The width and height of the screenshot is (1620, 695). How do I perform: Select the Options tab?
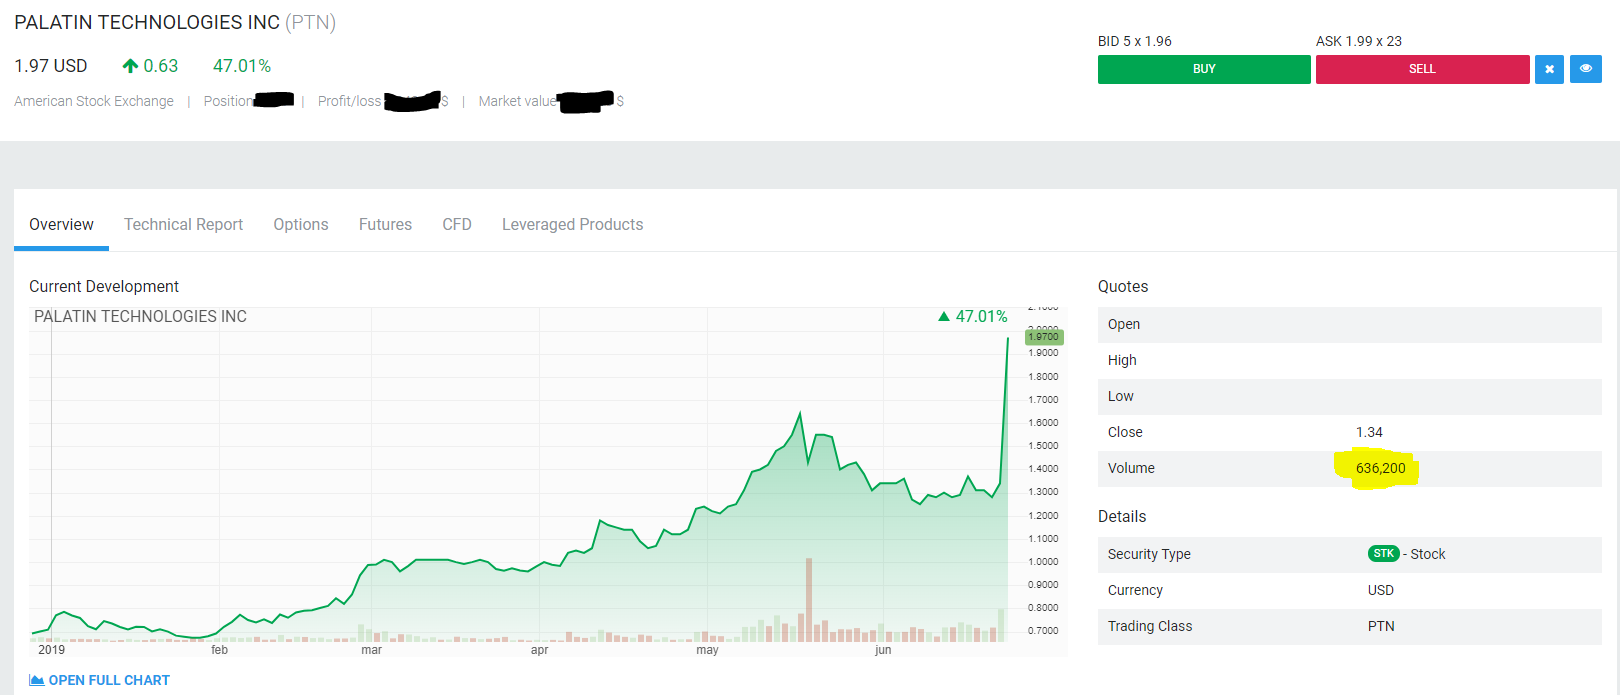coord(301,225)
